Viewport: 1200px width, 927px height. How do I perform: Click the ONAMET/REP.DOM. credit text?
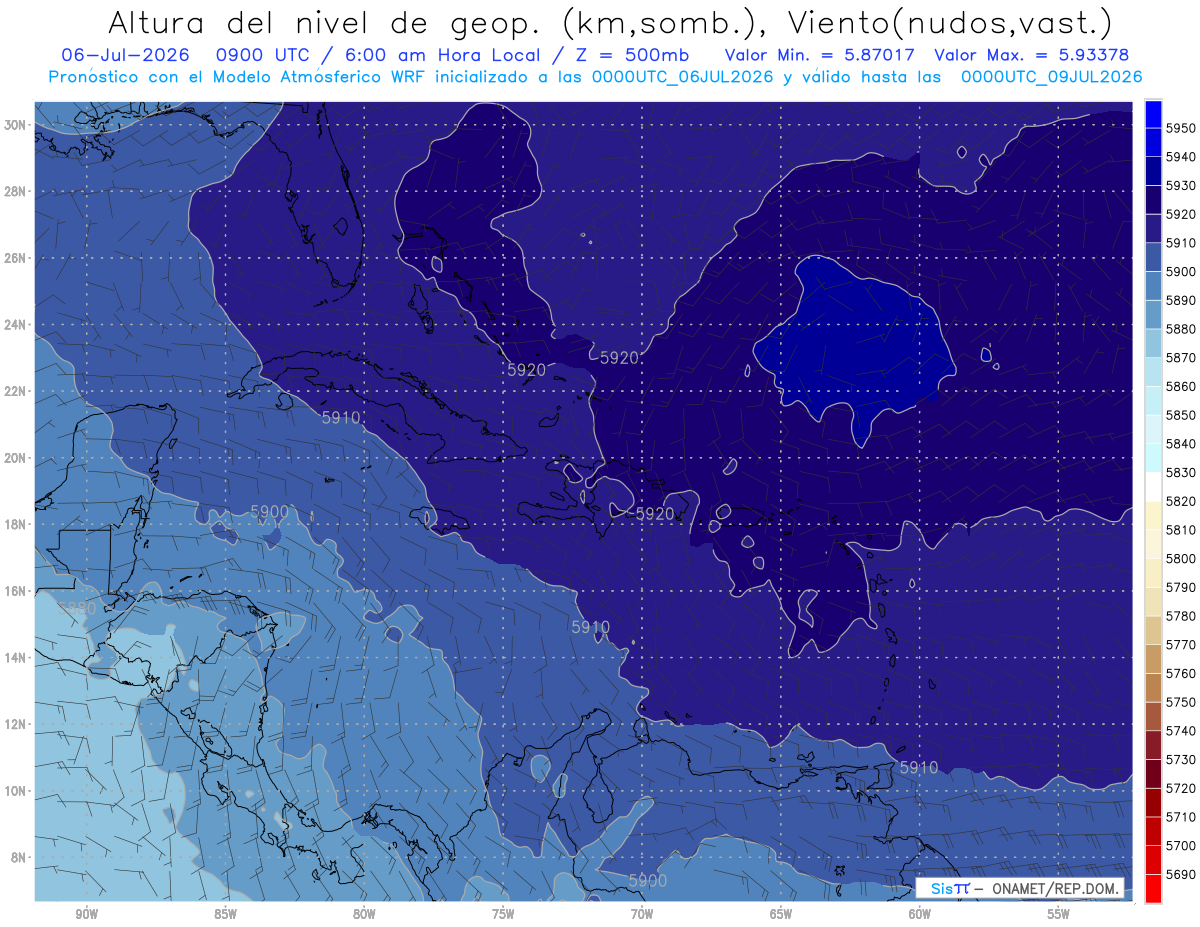(x=1053, y=889)
